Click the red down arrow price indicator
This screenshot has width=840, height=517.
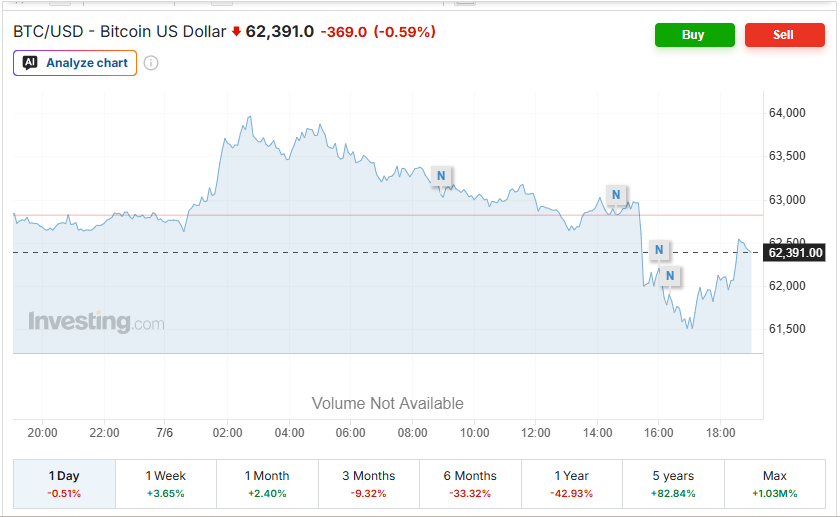click(236, 32)
